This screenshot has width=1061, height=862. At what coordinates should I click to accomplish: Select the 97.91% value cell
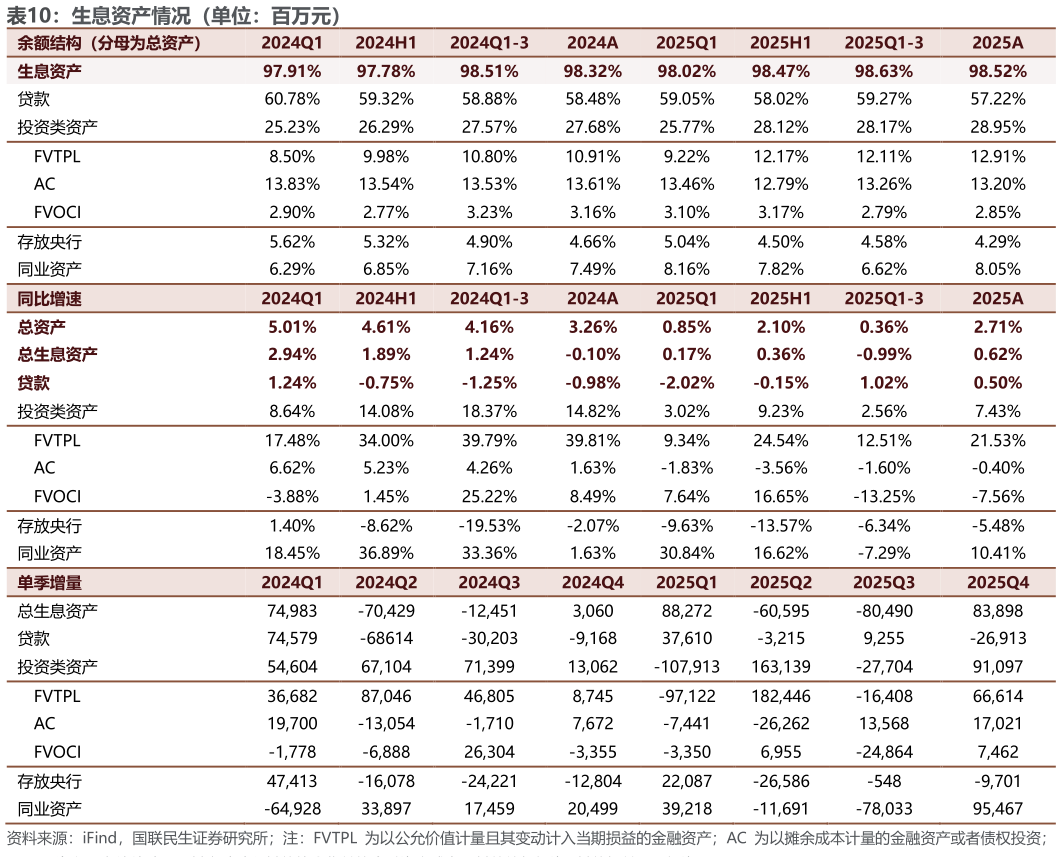[x=291, y=71]
